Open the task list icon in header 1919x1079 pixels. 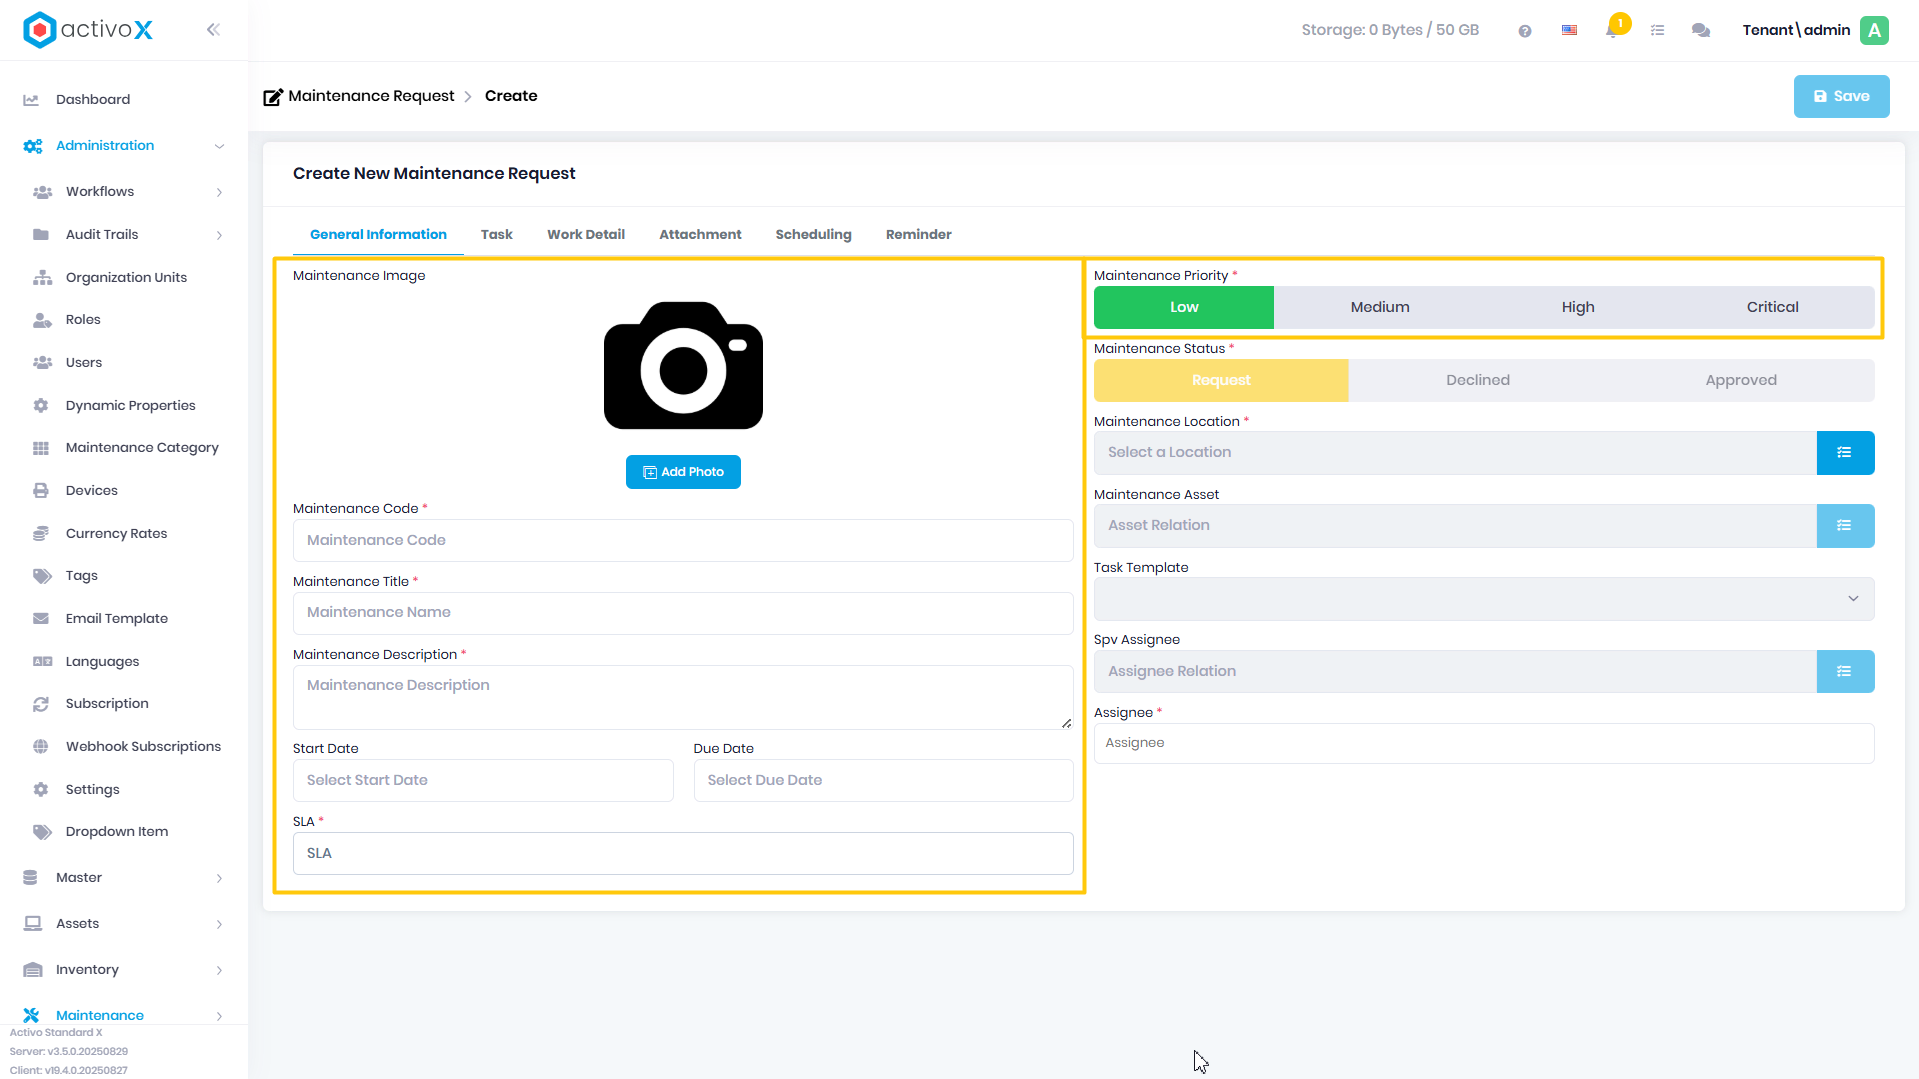(x=1657, y=31)
